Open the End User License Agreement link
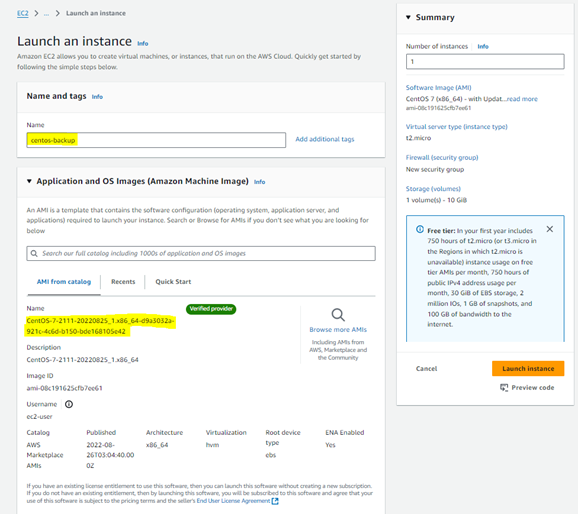578x514 pixels. (233, 501)
